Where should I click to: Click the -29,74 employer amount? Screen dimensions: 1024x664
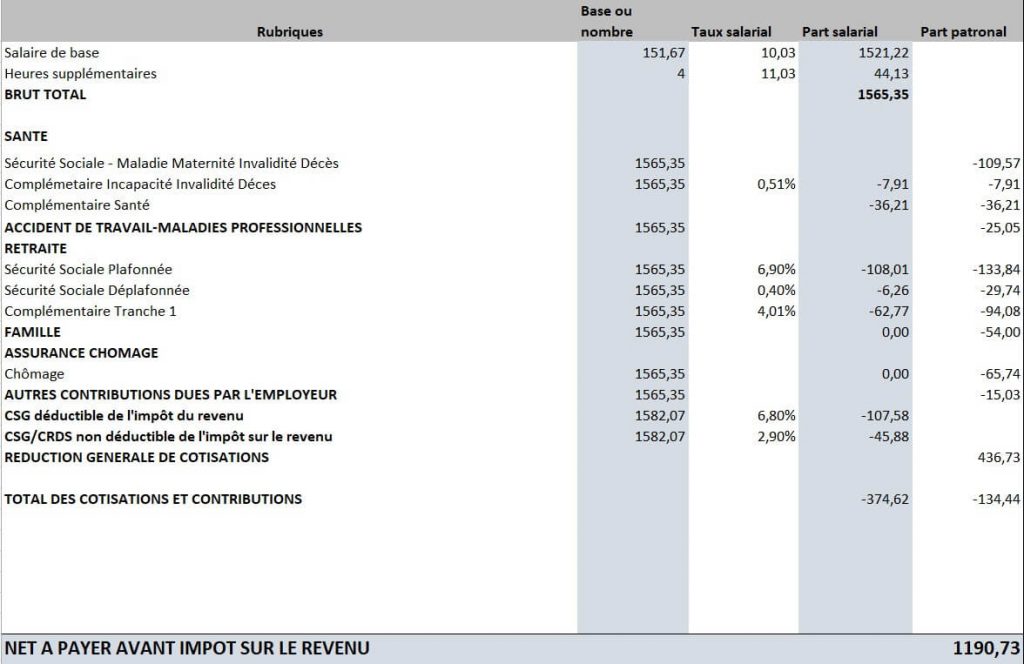[x=1000, y=291]
